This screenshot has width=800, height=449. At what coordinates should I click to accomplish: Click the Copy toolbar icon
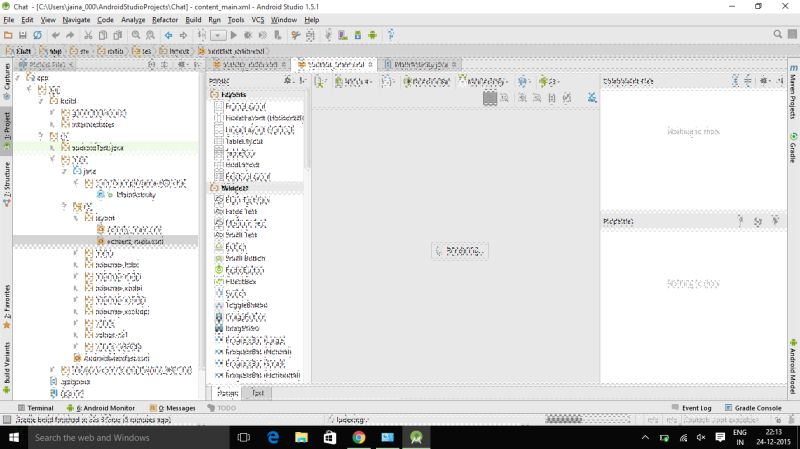[x=103, y=35]
